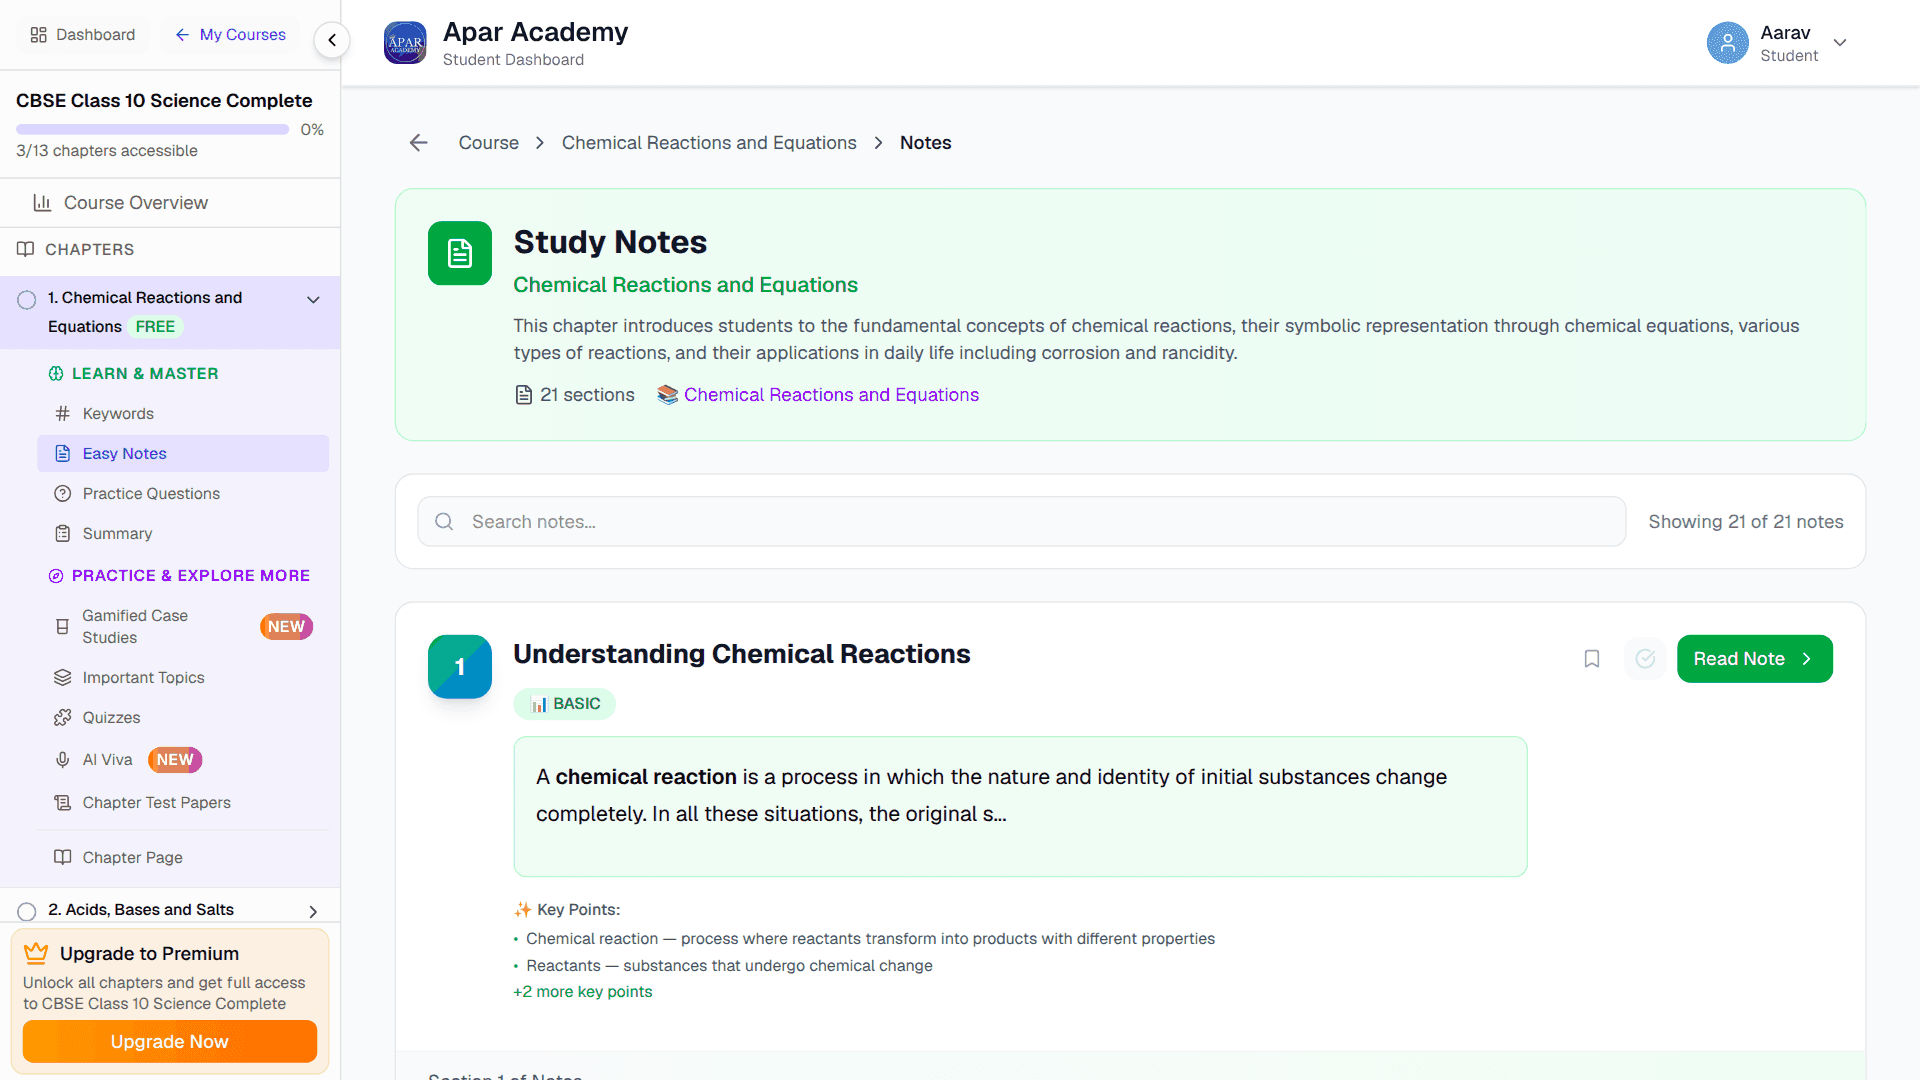Image resolution: width=1920 pixels, height=1080 pixels.
Task: Open the Chapter Page item
Action: coord(183,858)
